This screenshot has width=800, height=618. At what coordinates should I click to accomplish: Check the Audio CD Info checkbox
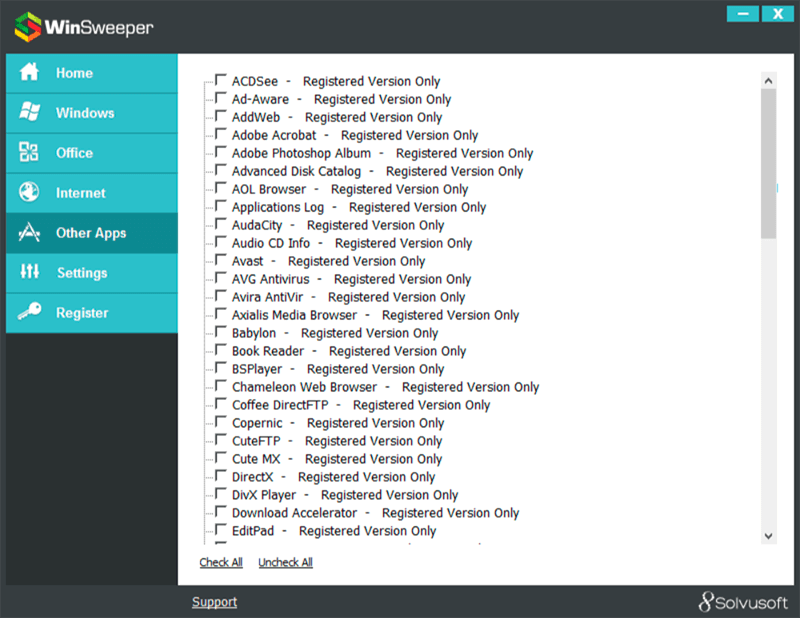click(x=220, y=242)
